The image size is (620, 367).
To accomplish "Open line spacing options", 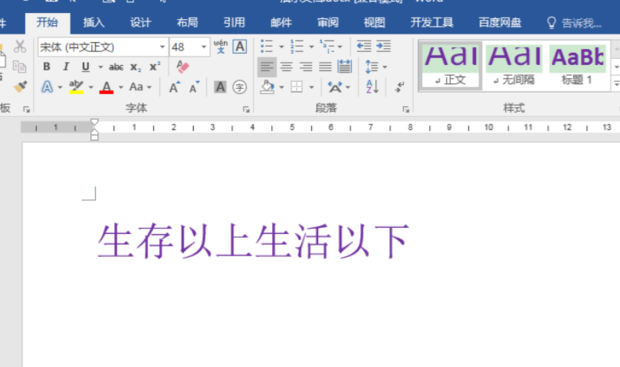I will (x=376, y=66).
